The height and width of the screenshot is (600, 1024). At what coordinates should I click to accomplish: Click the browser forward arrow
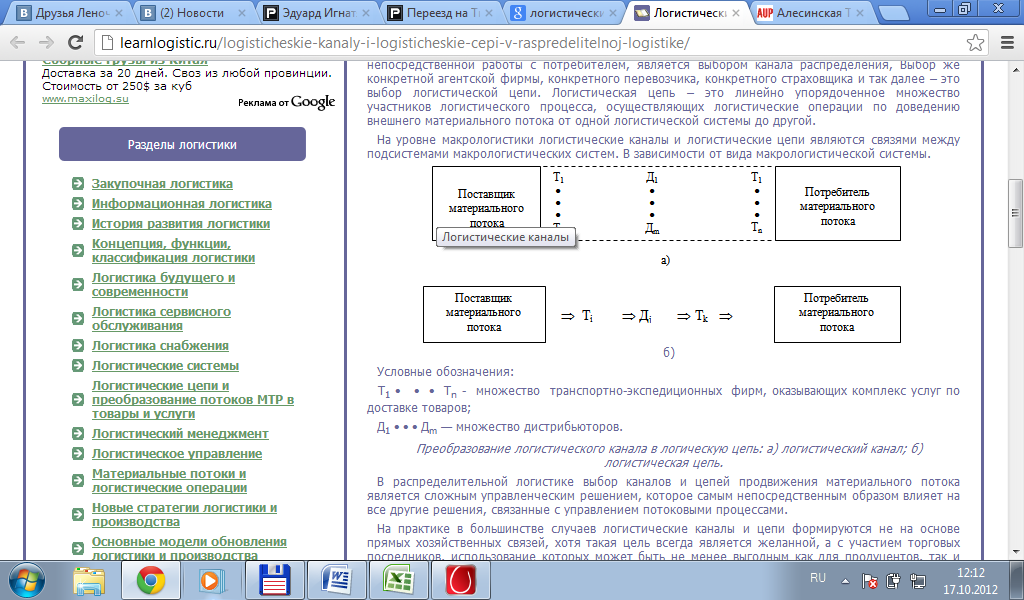click(46, 43)
